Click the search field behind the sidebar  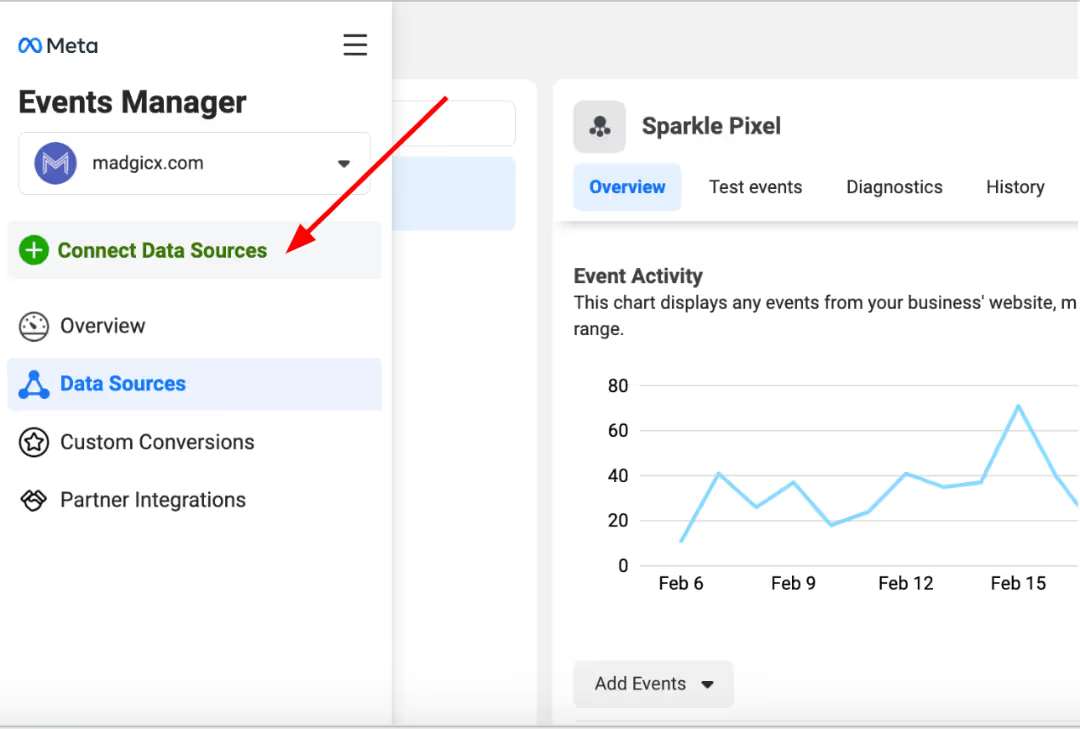[454, 123]
